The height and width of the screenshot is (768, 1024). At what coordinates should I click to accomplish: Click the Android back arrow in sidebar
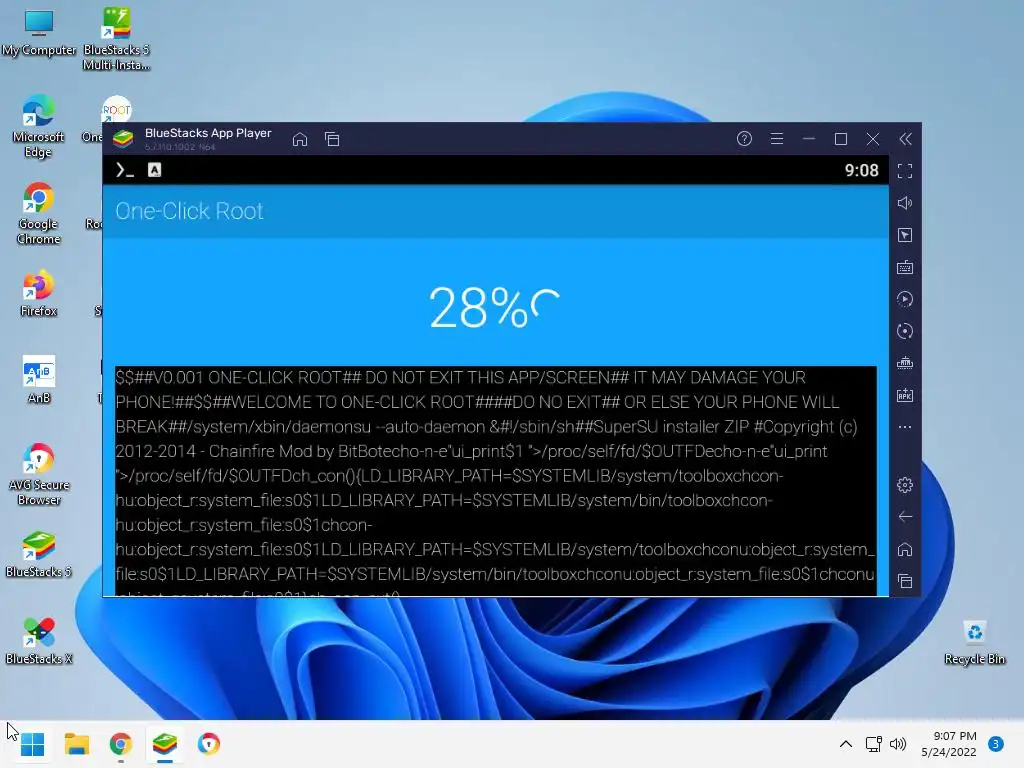point(904,517)
